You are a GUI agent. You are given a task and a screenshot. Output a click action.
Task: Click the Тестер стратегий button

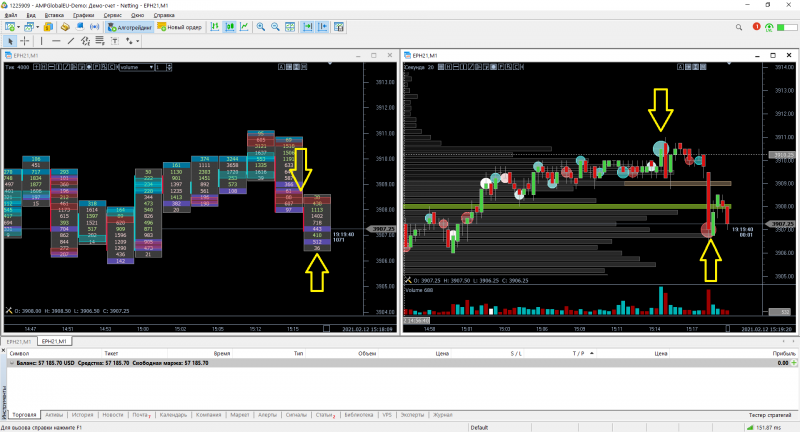[x=769, y=415]
